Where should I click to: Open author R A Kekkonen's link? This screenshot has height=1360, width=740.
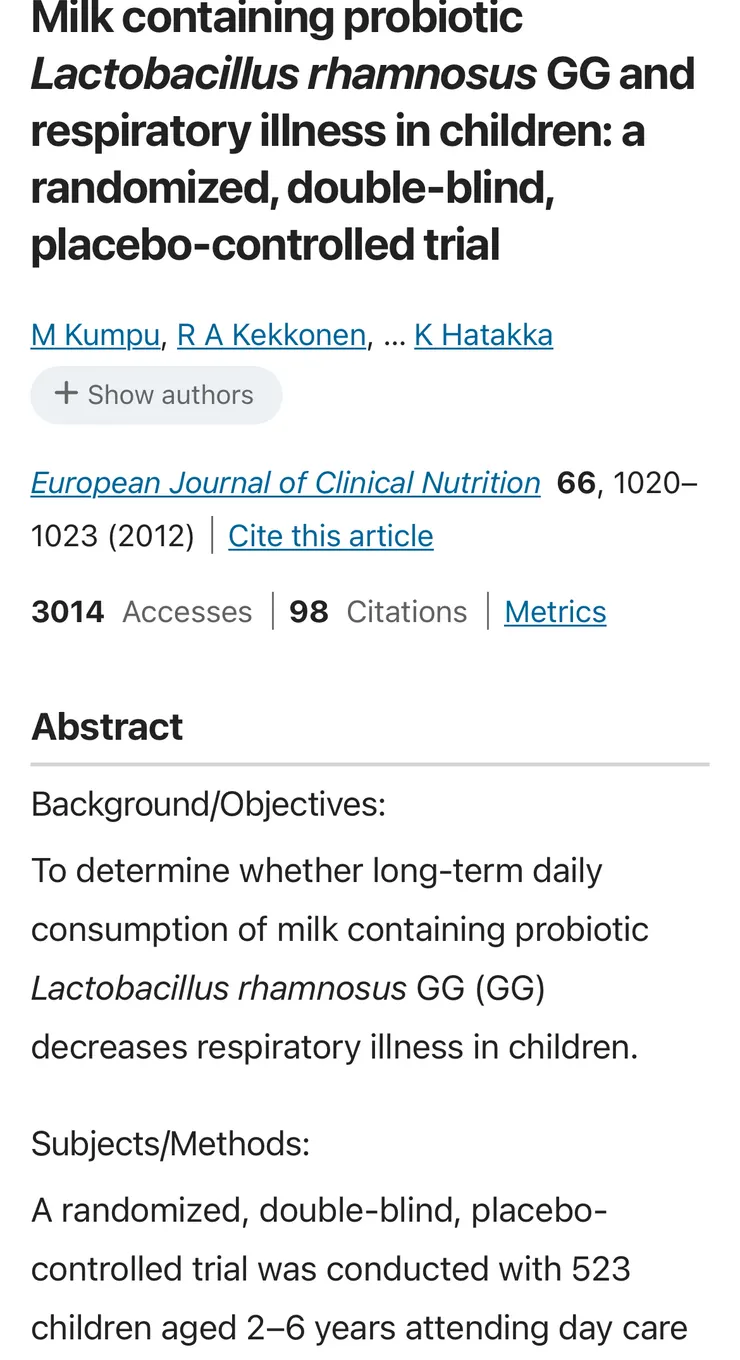pyautogui.click(x=271, y=335)
